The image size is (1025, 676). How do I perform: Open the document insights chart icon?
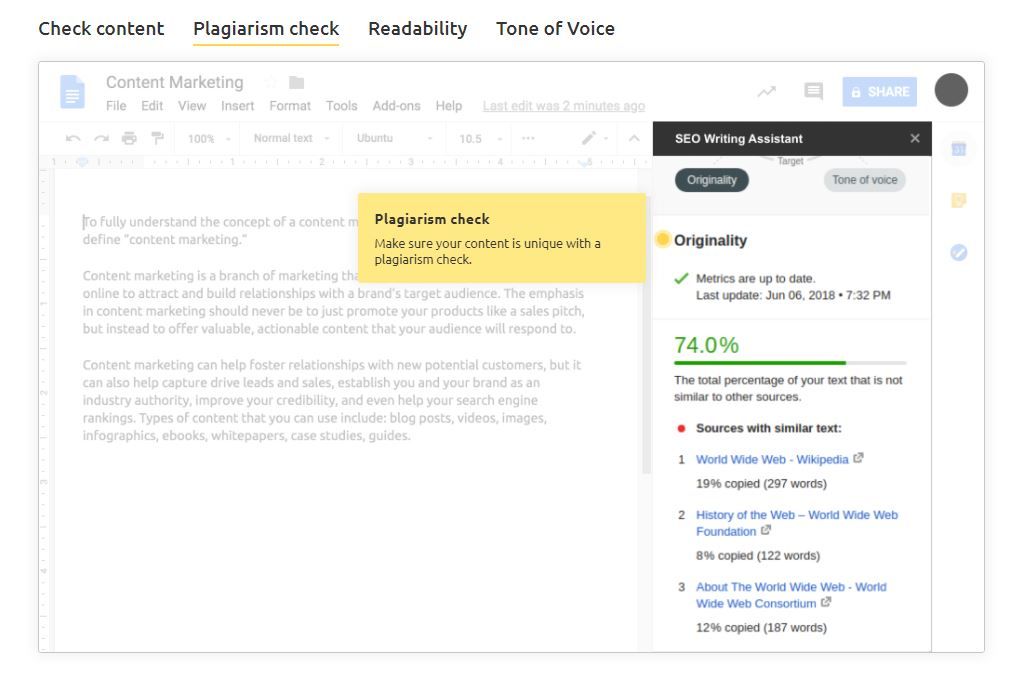(767, 90)
